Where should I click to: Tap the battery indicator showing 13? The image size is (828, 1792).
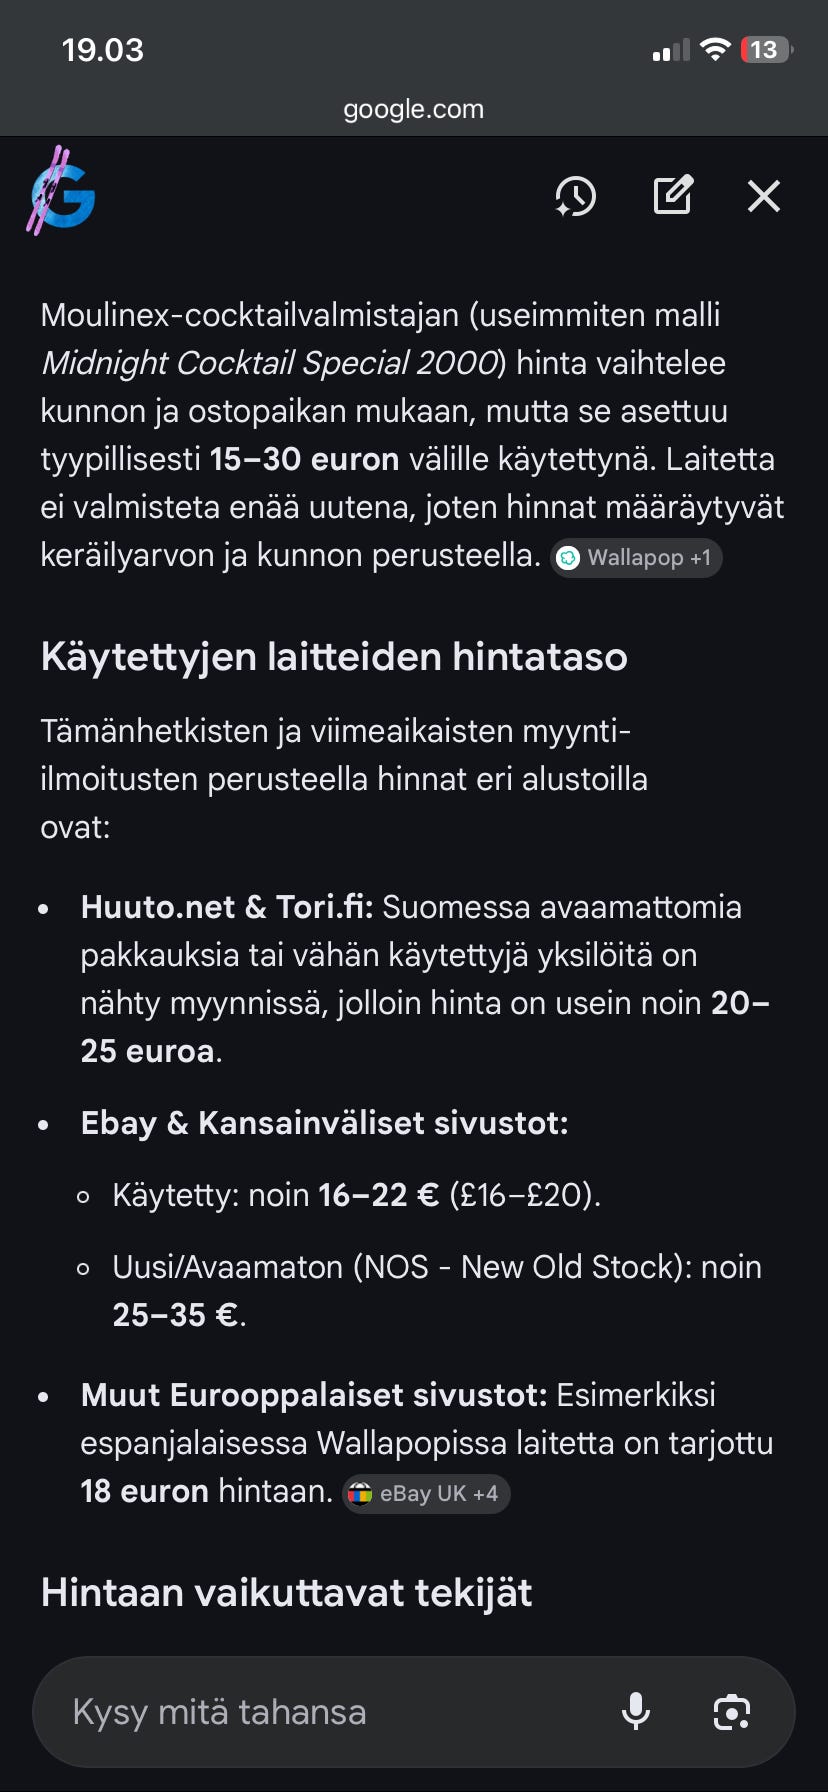pyautogui.click(x=763, y=48)
